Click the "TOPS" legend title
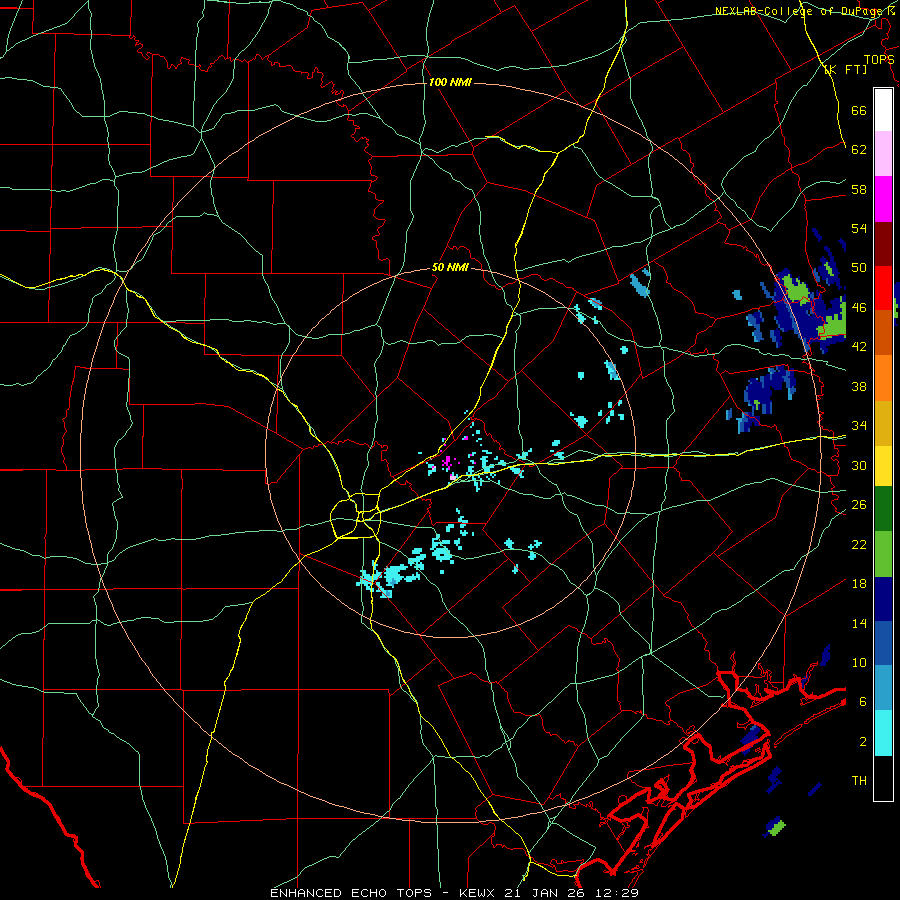Image resolution: width=900 pixels, height=900 pixels. point(879,60)
